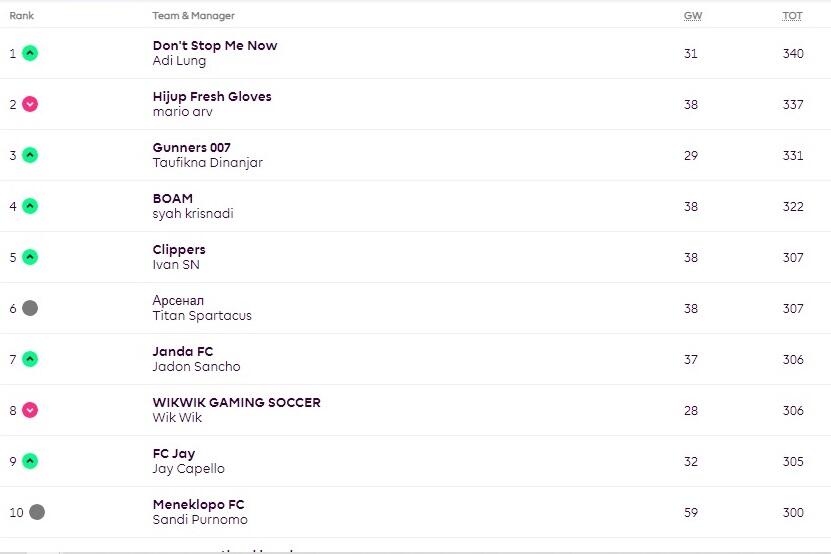The image size is (831, 554).
Task: Open Don't Stop Me Now team
Action: (x=215, y=45)
